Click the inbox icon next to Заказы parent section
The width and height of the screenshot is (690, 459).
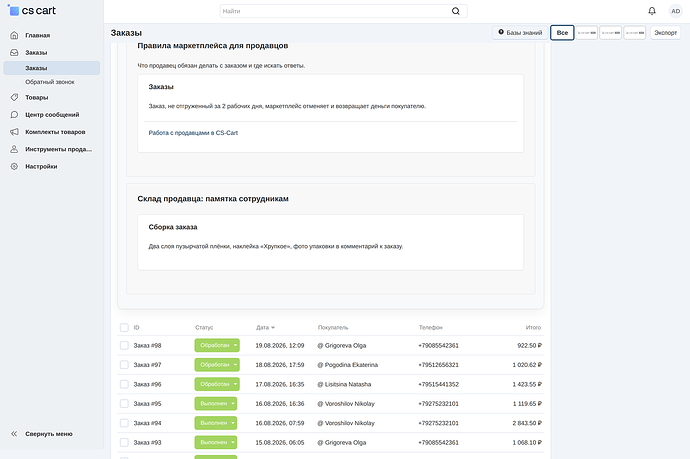pos(14,52)
